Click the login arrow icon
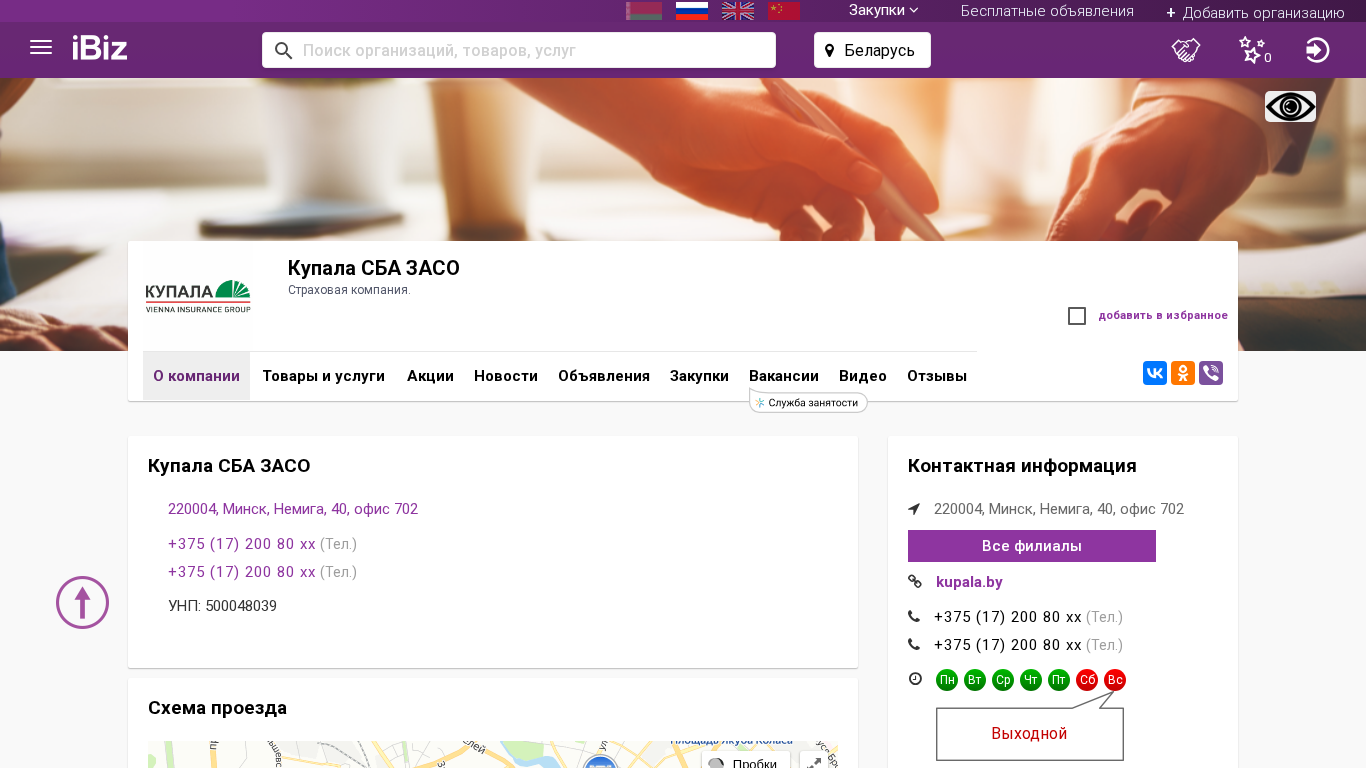Viewport: 1366px width, 768px height. click(1318, 50)
